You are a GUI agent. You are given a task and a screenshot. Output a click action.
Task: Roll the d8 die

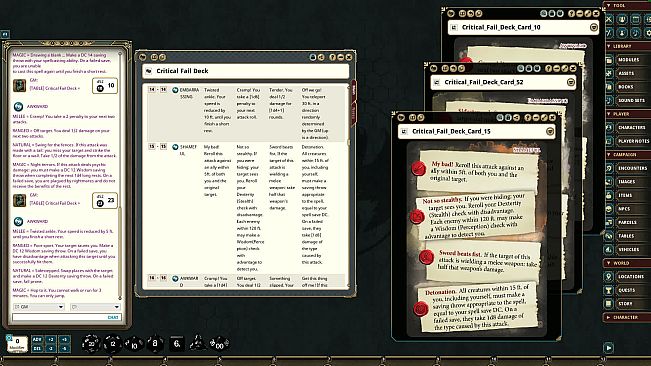point(155,344)
